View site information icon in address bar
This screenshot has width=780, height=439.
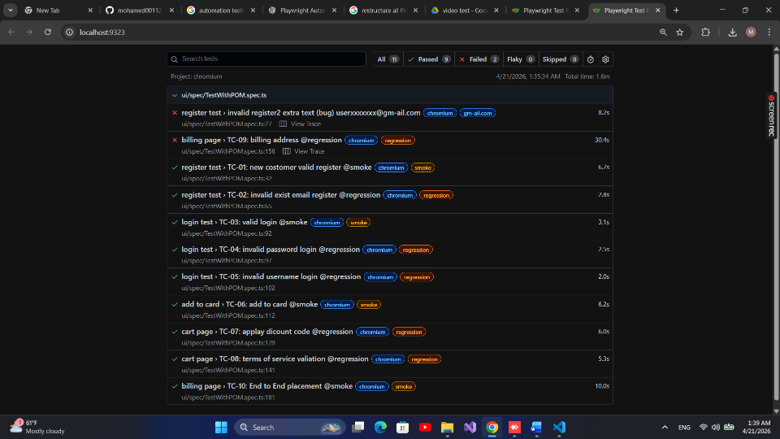pyautogui.click(x=70, y=32)
